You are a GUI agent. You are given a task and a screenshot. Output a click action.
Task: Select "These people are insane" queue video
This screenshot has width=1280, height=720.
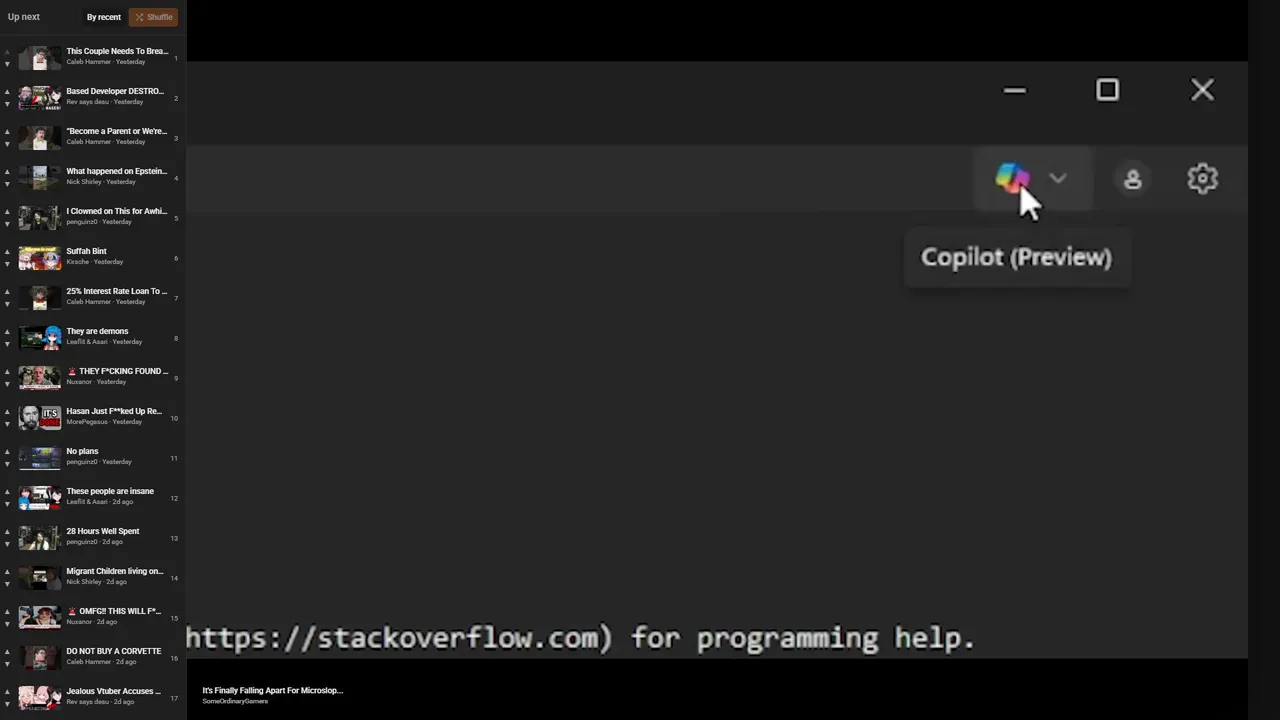click(x=110, y=491)
